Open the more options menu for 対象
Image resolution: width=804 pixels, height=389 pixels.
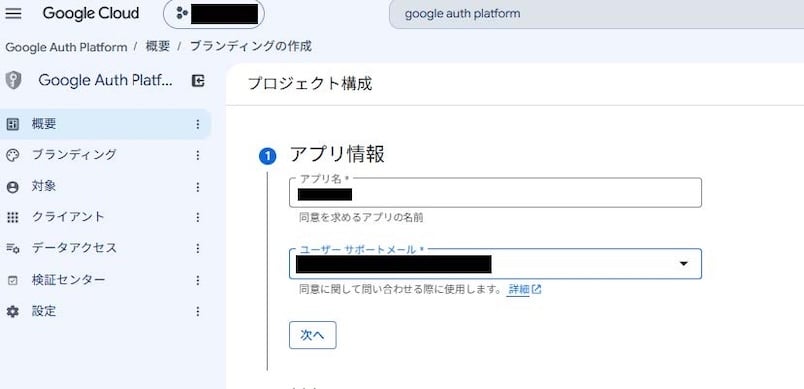[198, 187]
